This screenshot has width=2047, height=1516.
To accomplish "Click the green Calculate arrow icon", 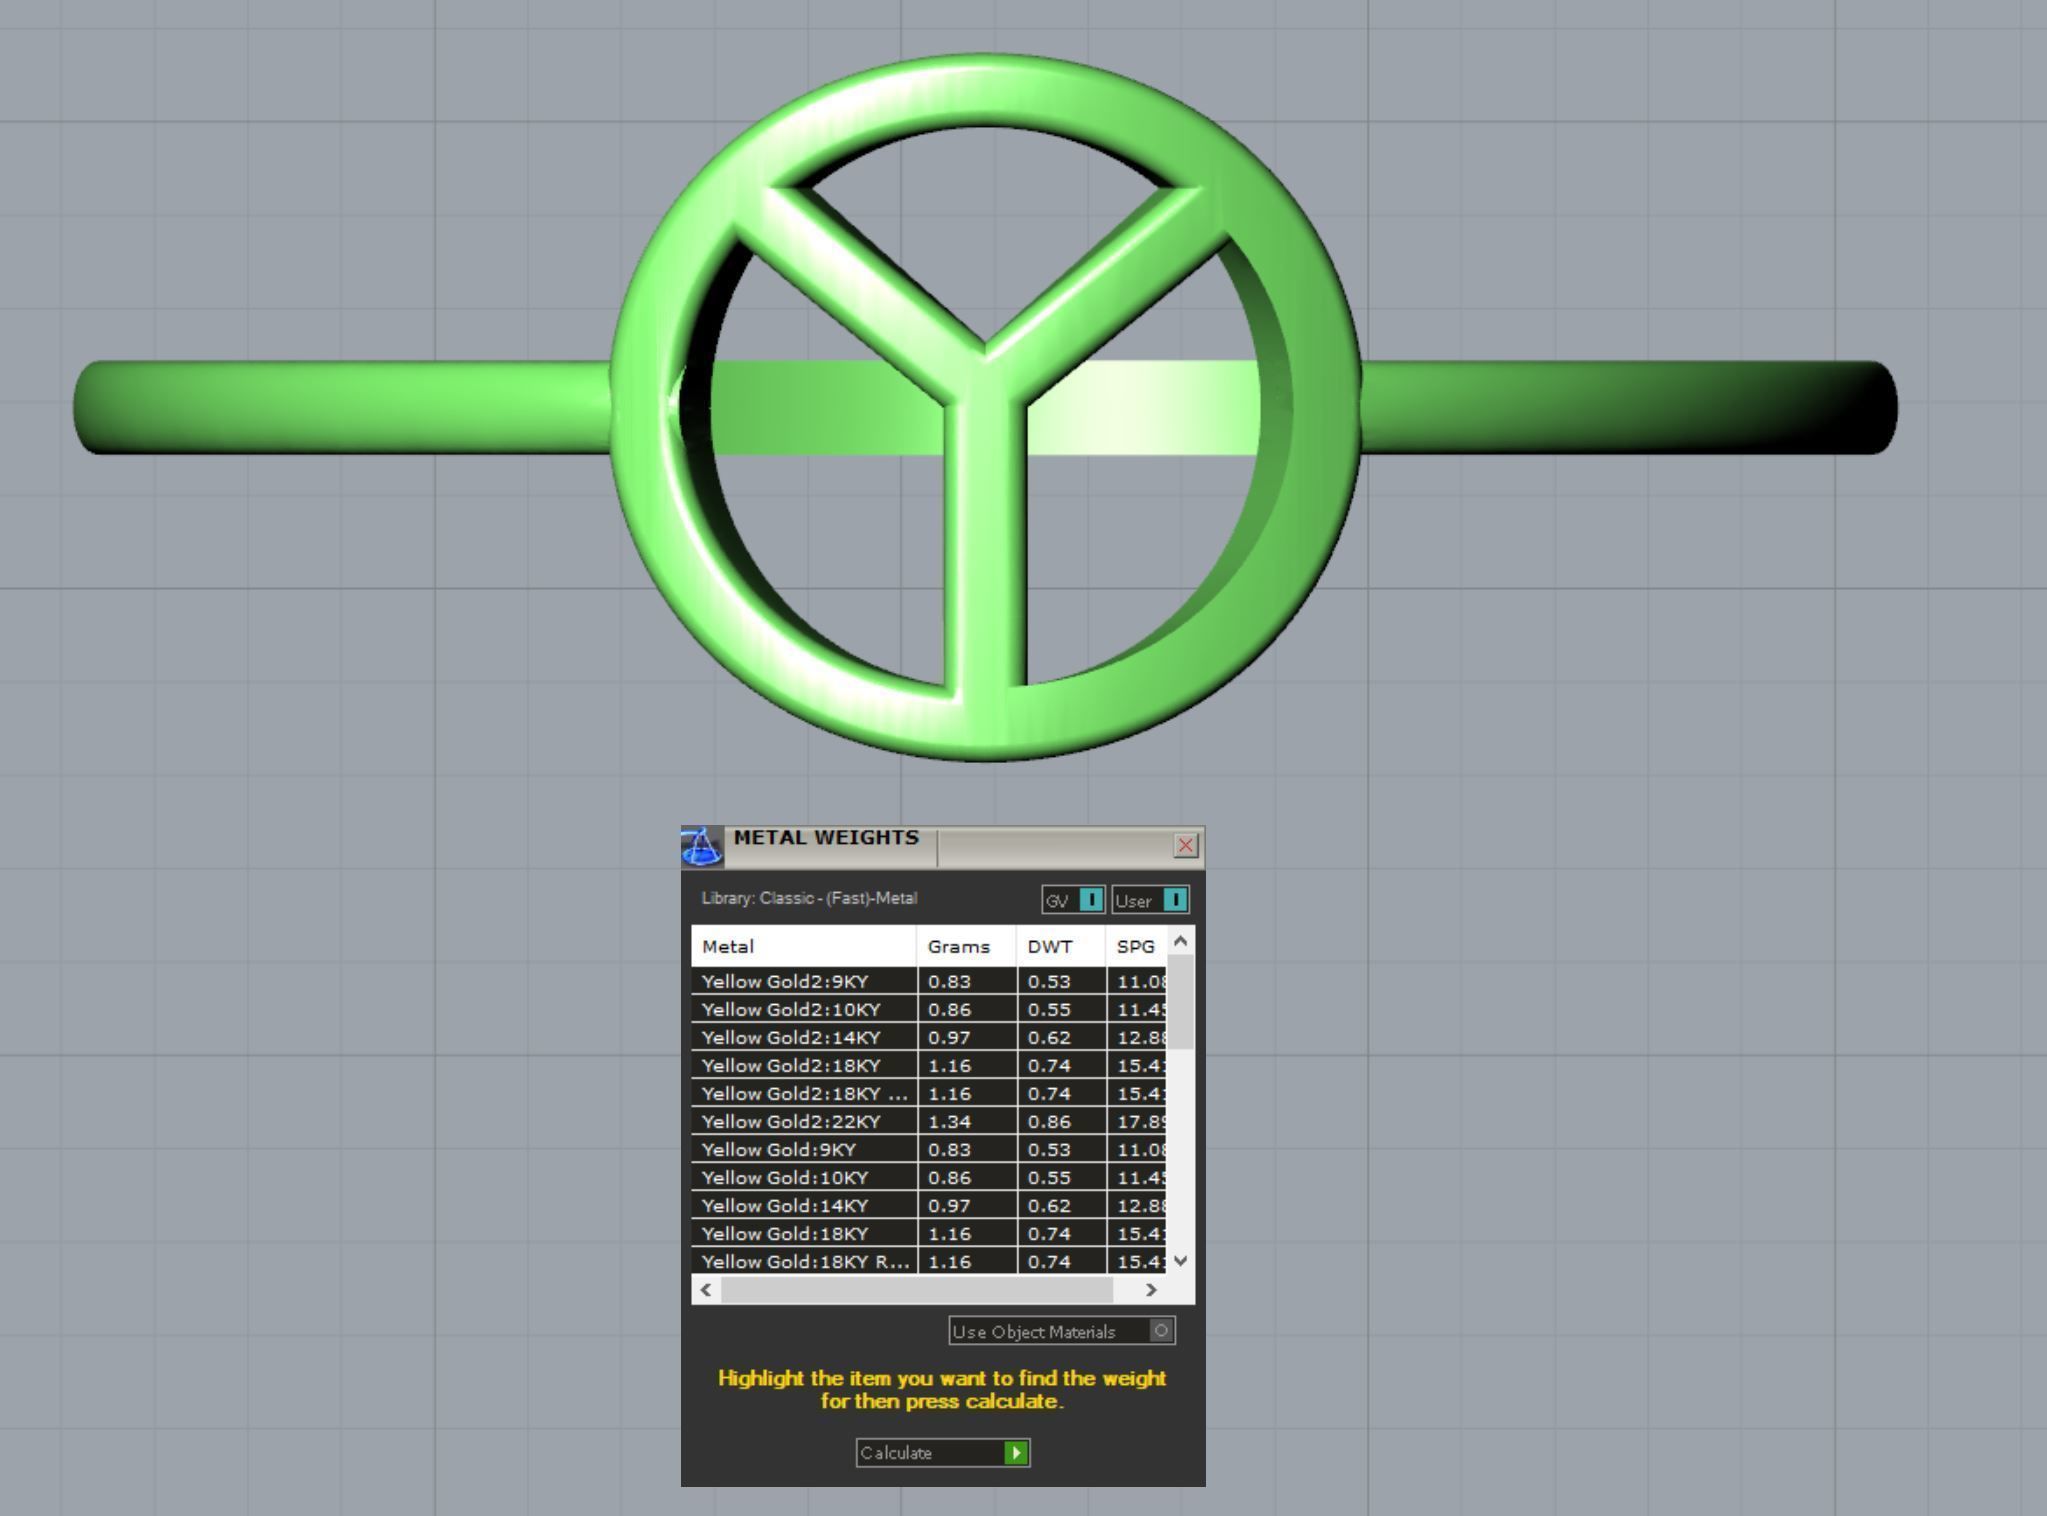I will click(x=1016, y=1453).
